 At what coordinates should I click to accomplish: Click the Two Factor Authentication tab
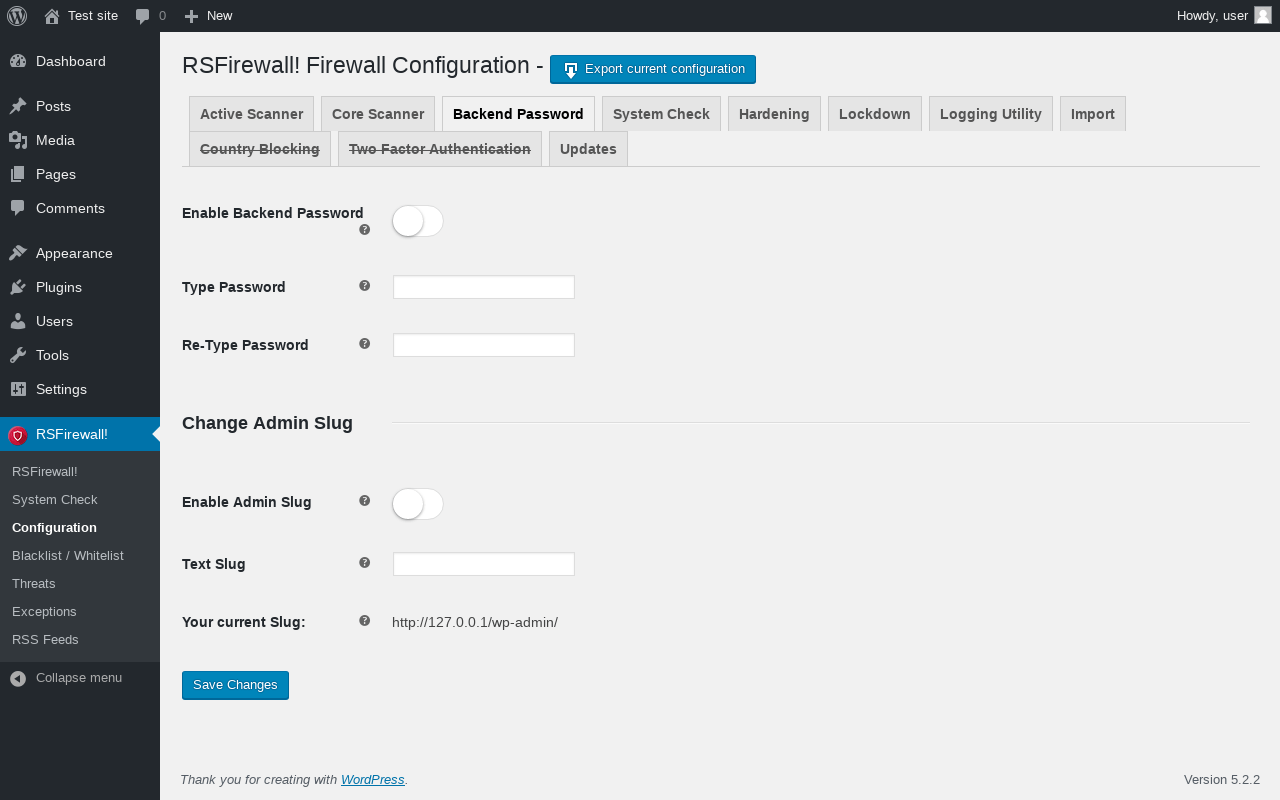440,149
